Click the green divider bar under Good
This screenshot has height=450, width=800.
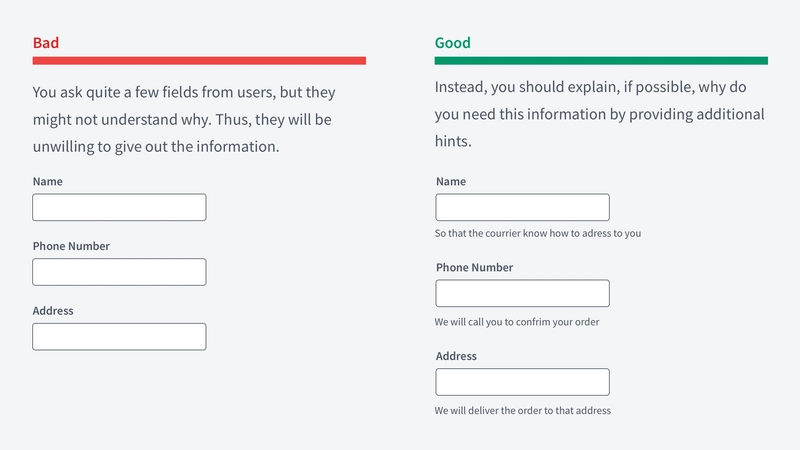601,61
